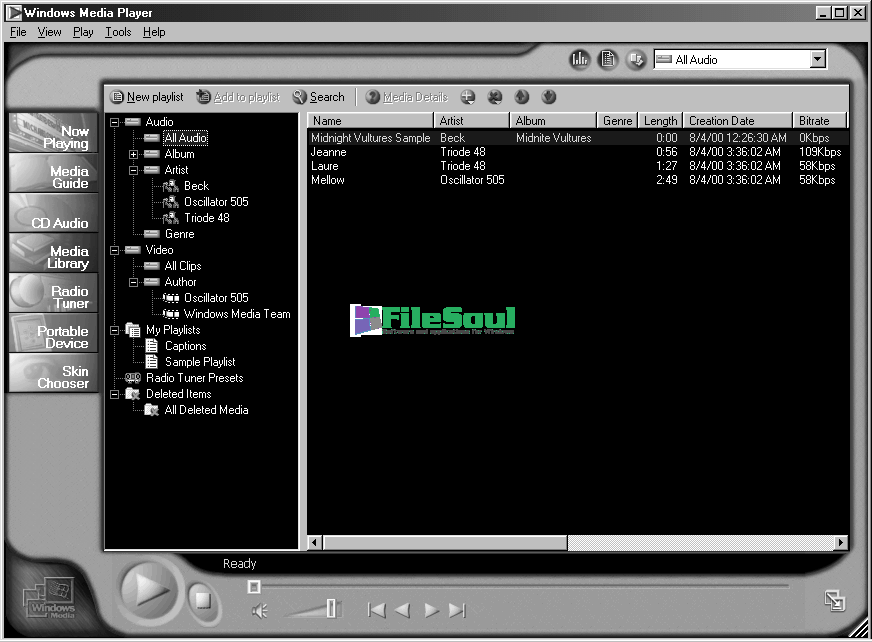Click the volume slider handle
Viewport: 872px width, 642px height.
tap(331, 608)
